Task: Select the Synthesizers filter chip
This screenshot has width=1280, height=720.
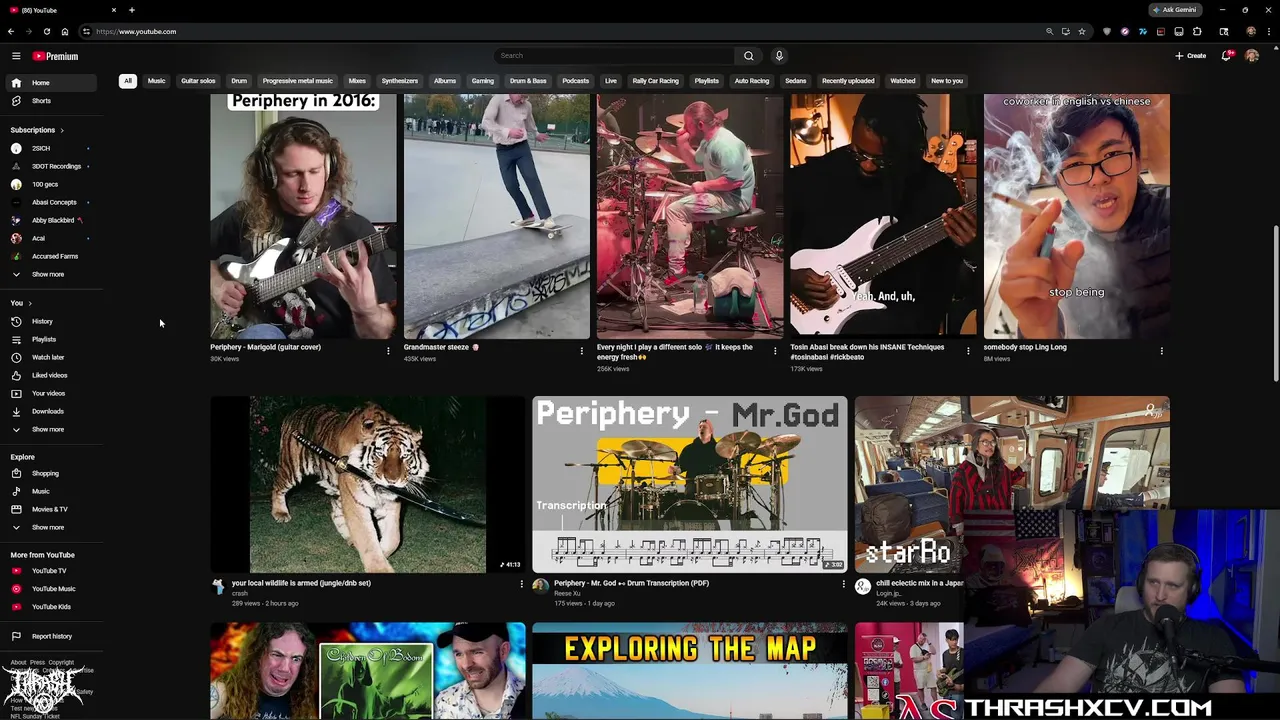Action: click(399, 81)
